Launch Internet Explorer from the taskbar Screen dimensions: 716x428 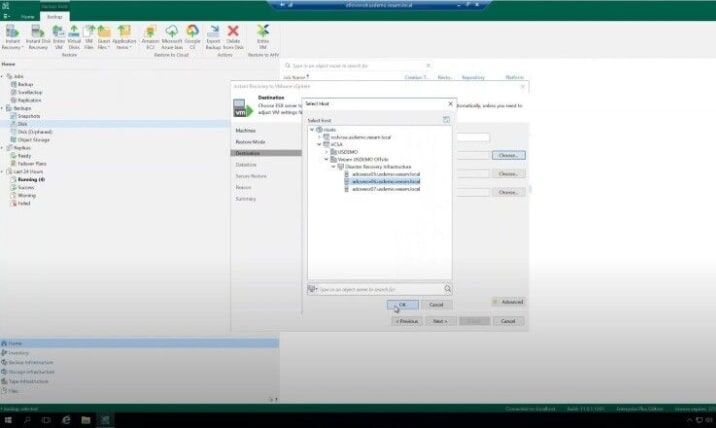pos(66,420)
